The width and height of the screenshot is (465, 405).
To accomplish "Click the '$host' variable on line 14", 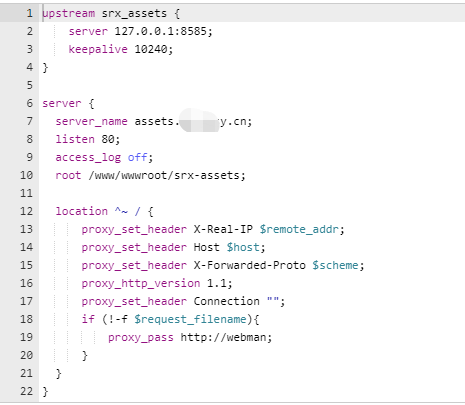I will 243,247.
